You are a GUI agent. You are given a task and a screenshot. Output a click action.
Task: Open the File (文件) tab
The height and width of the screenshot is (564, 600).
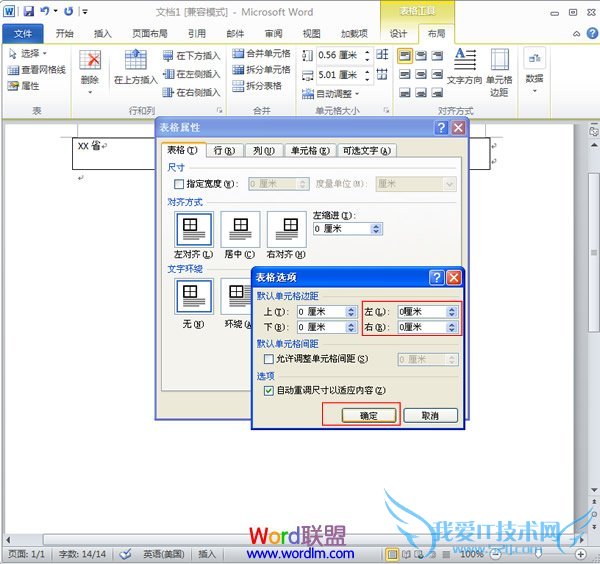click(23, 34)
